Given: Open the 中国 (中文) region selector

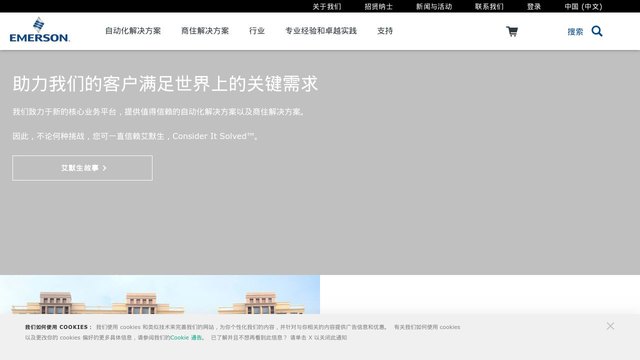Looking at the screenshot, I should pos(583,7).
